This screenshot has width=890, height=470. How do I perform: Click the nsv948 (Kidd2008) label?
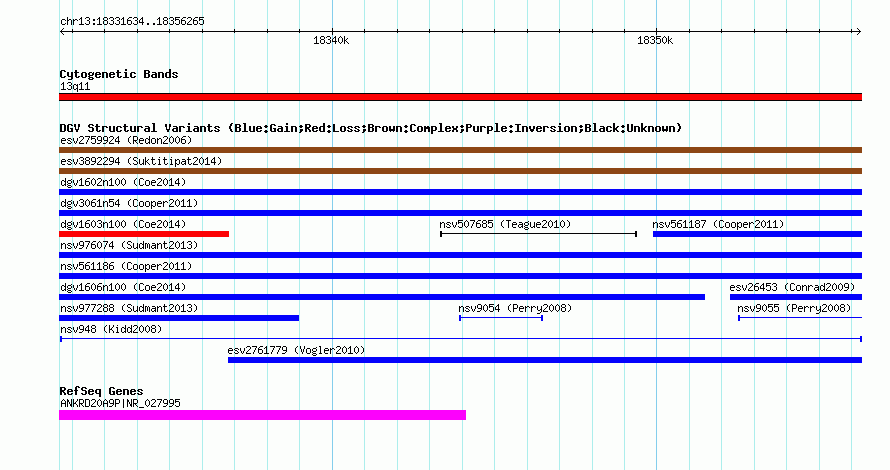tap(111, 329)
